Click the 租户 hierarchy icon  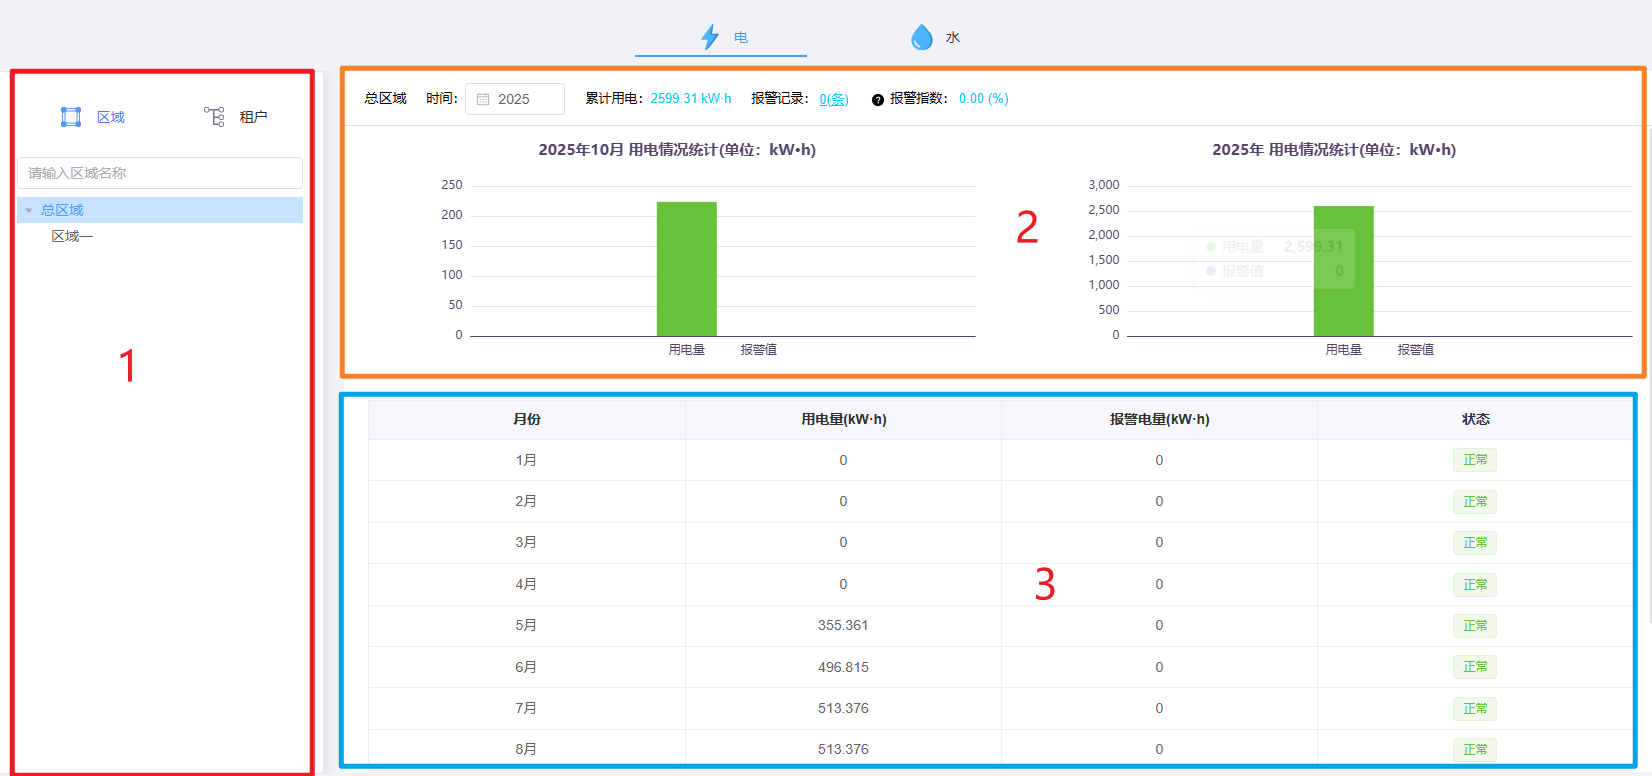coord(214,117)
